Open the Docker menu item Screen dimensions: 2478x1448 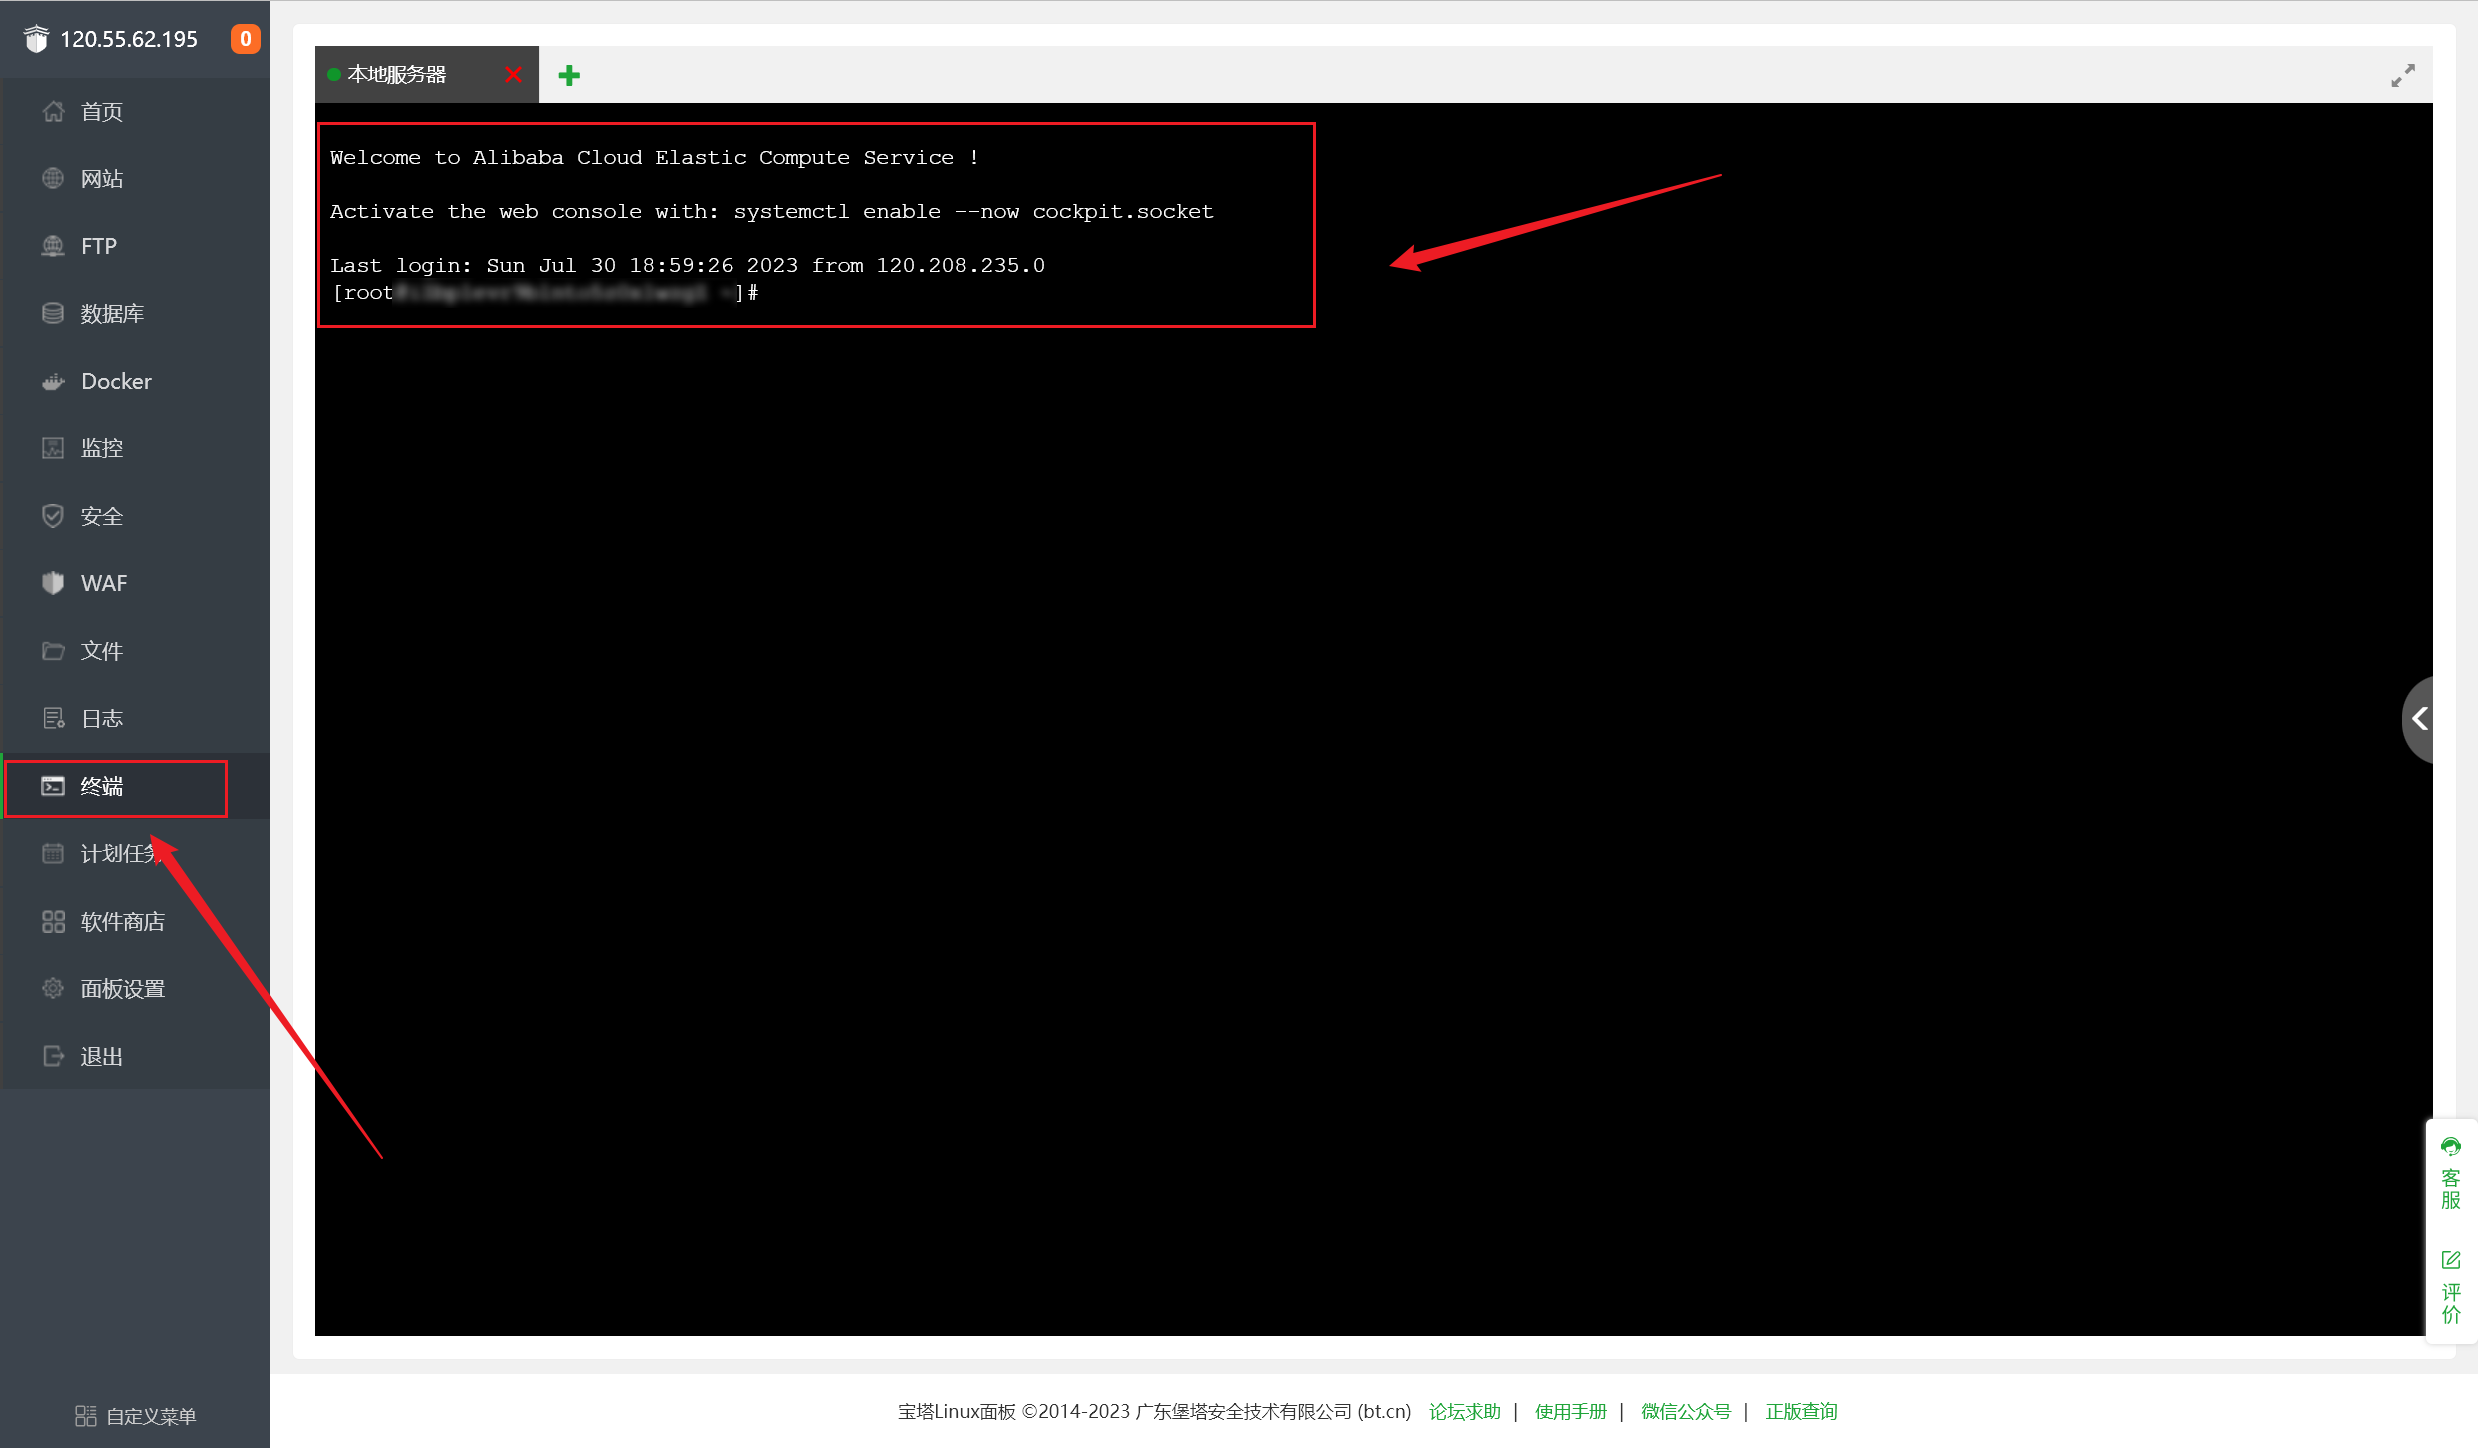(135, 381)
